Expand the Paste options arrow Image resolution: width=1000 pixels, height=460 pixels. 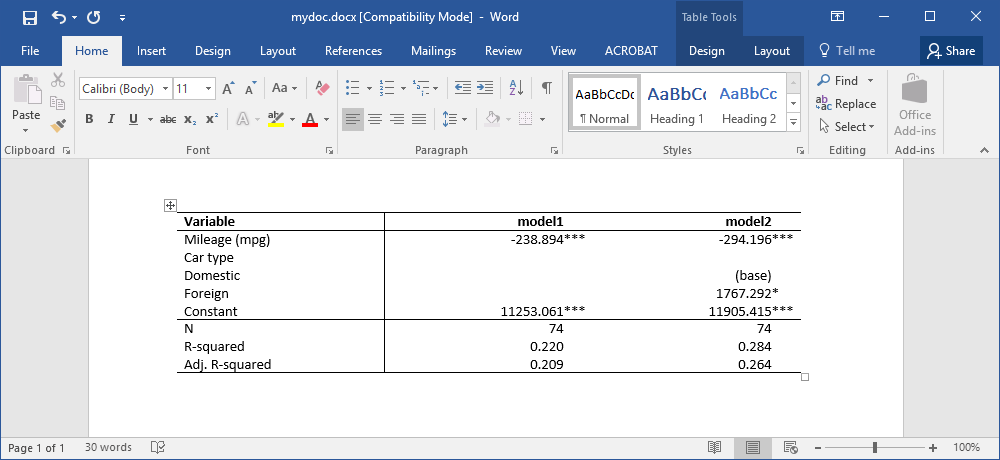[x=26, y=131]
